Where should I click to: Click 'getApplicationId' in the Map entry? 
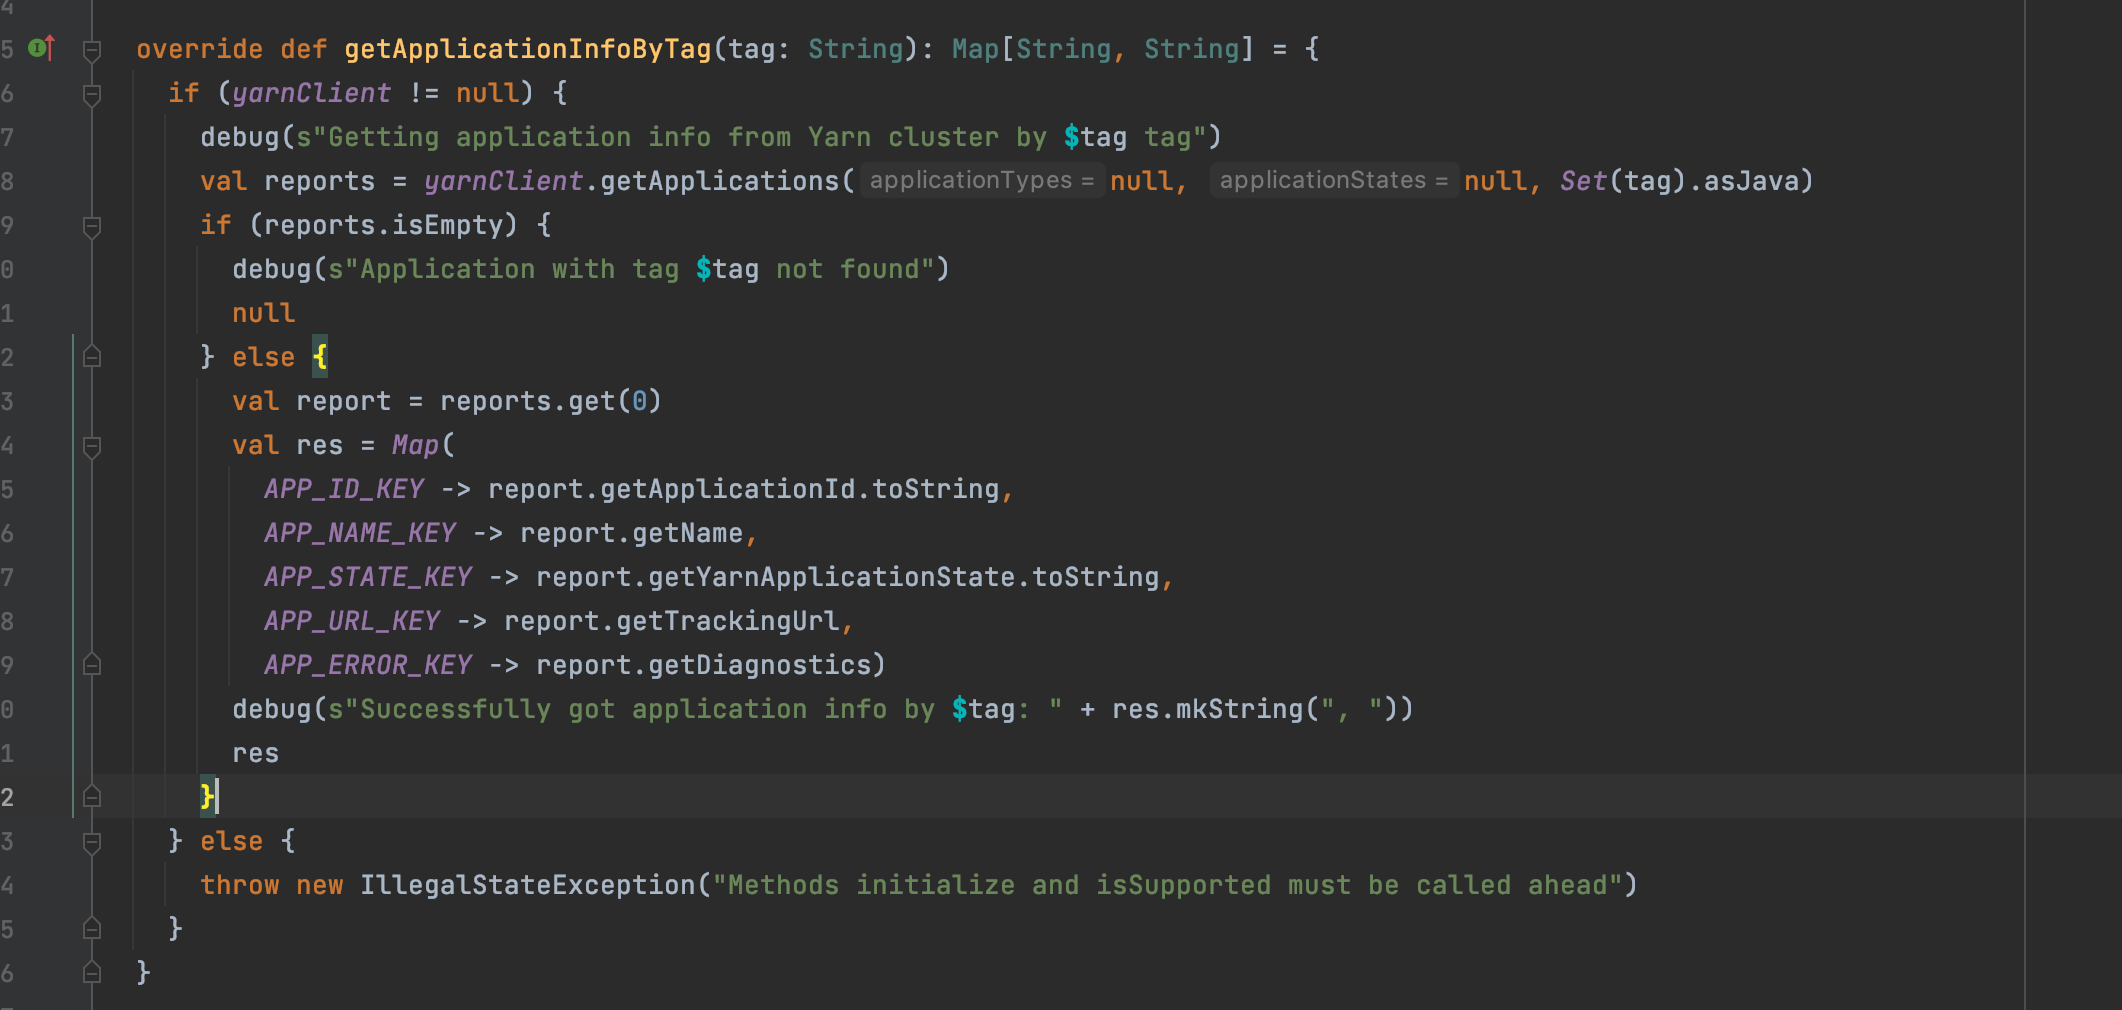pyautogui.click(x=727, y=489)
